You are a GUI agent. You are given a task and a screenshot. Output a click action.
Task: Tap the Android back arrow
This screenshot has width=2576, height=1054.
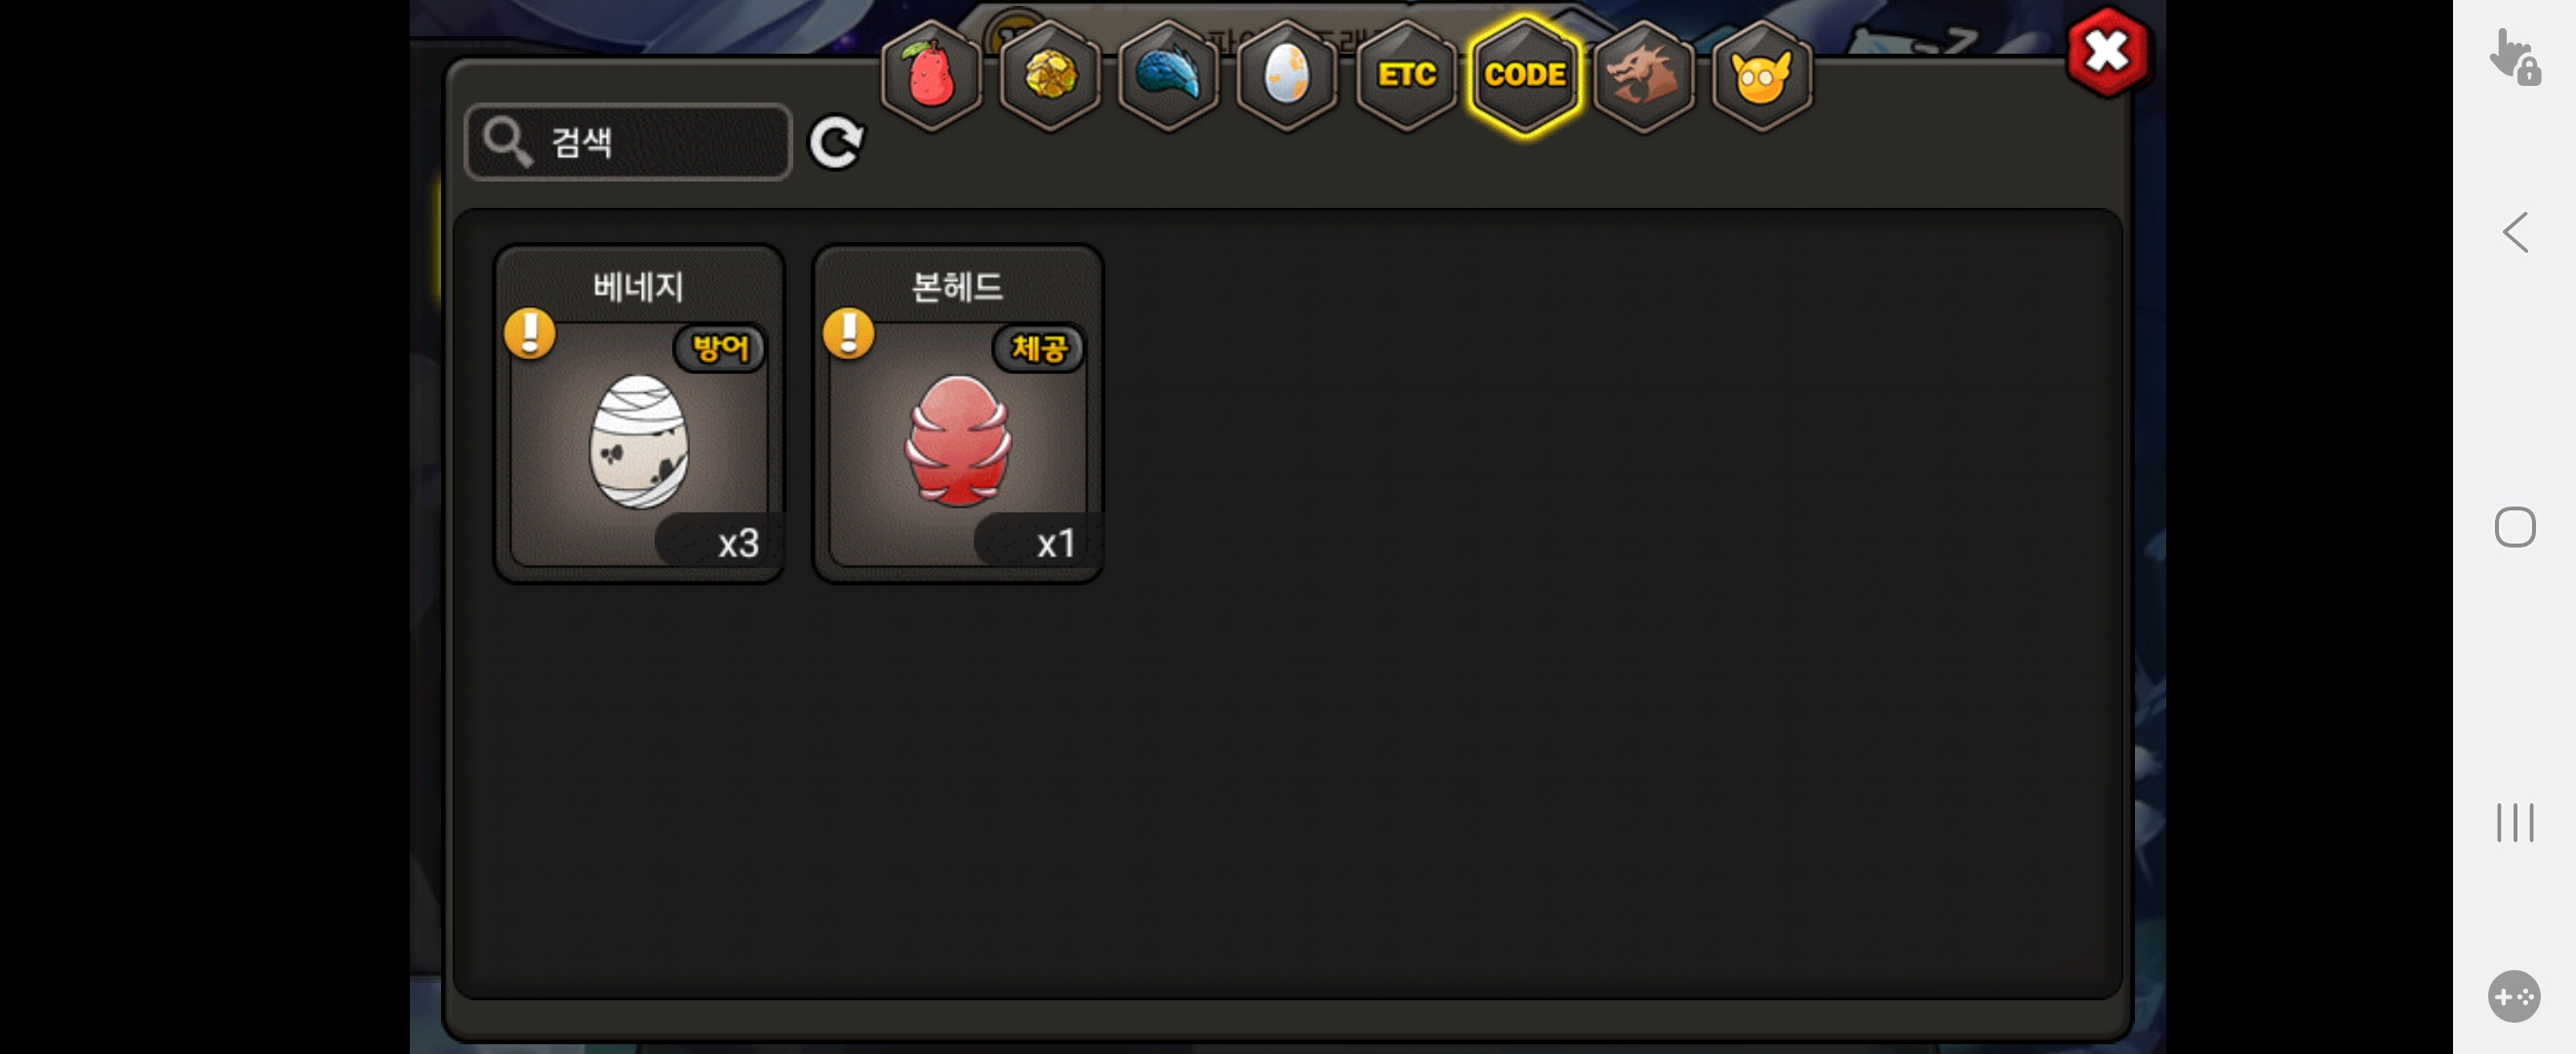(2515, 233)
